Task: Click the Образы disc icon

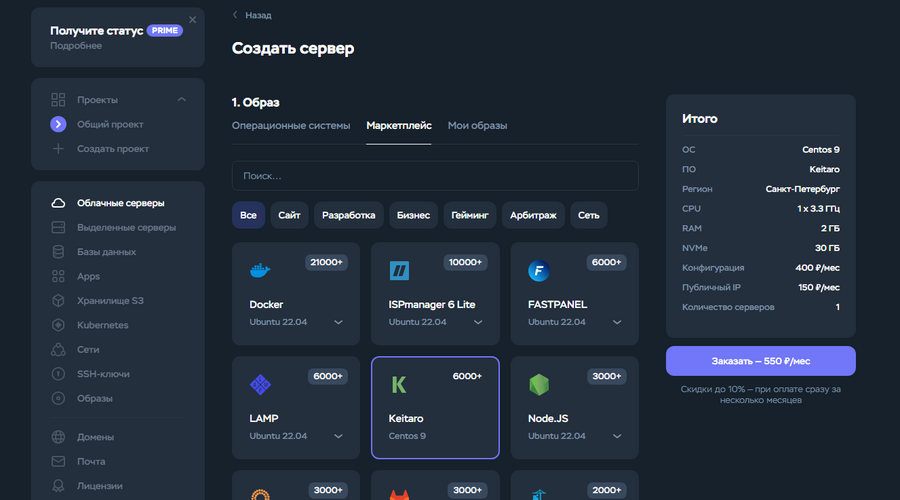Action: point(58,398)
